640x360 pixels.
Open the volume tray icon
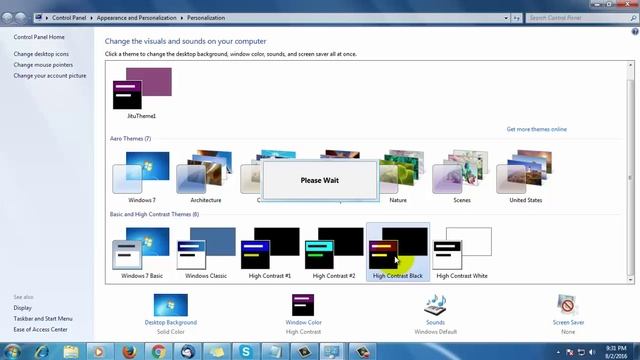(592, 352)
